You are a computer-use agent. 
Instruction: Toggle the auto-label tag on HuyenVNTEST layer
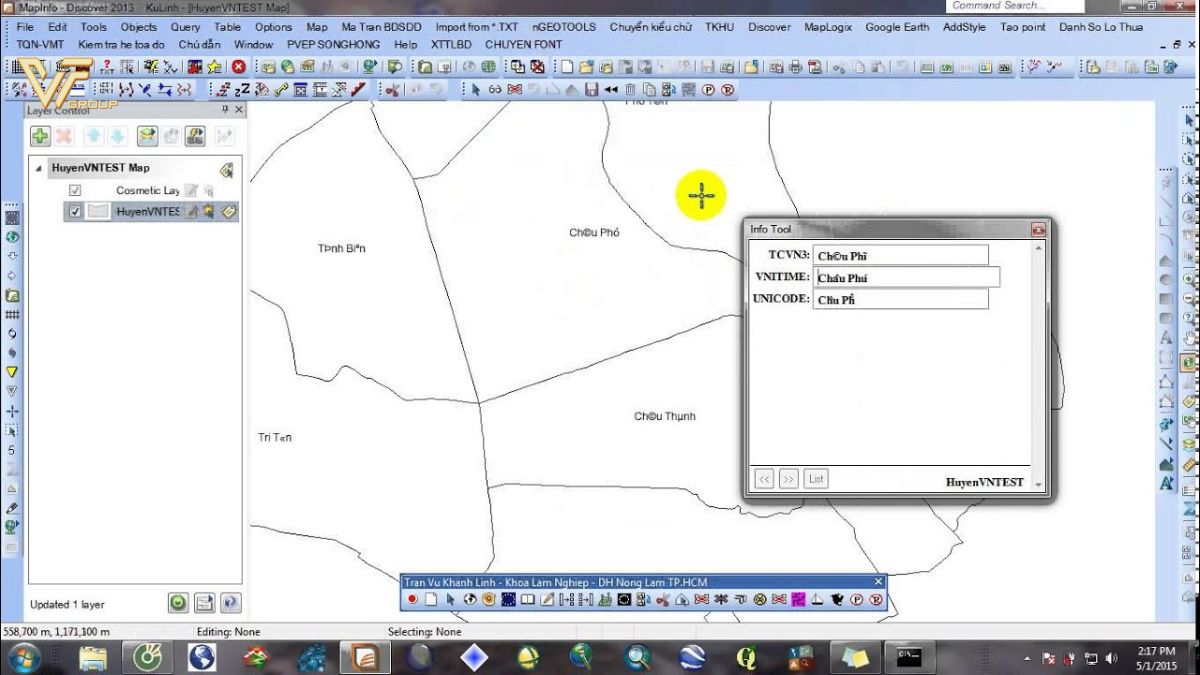pos(227,212)
